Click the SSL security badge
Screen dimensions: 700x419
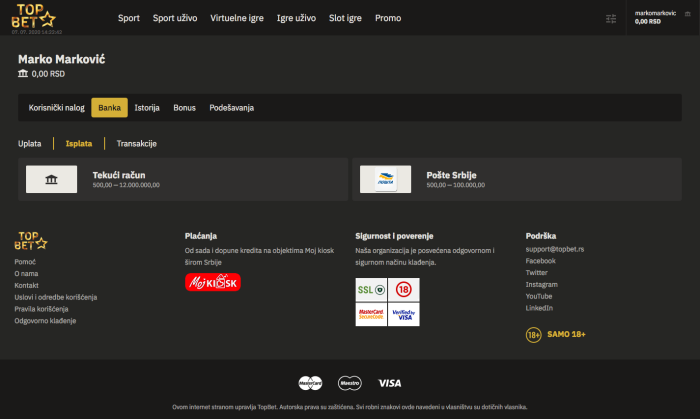click(371, 290)
